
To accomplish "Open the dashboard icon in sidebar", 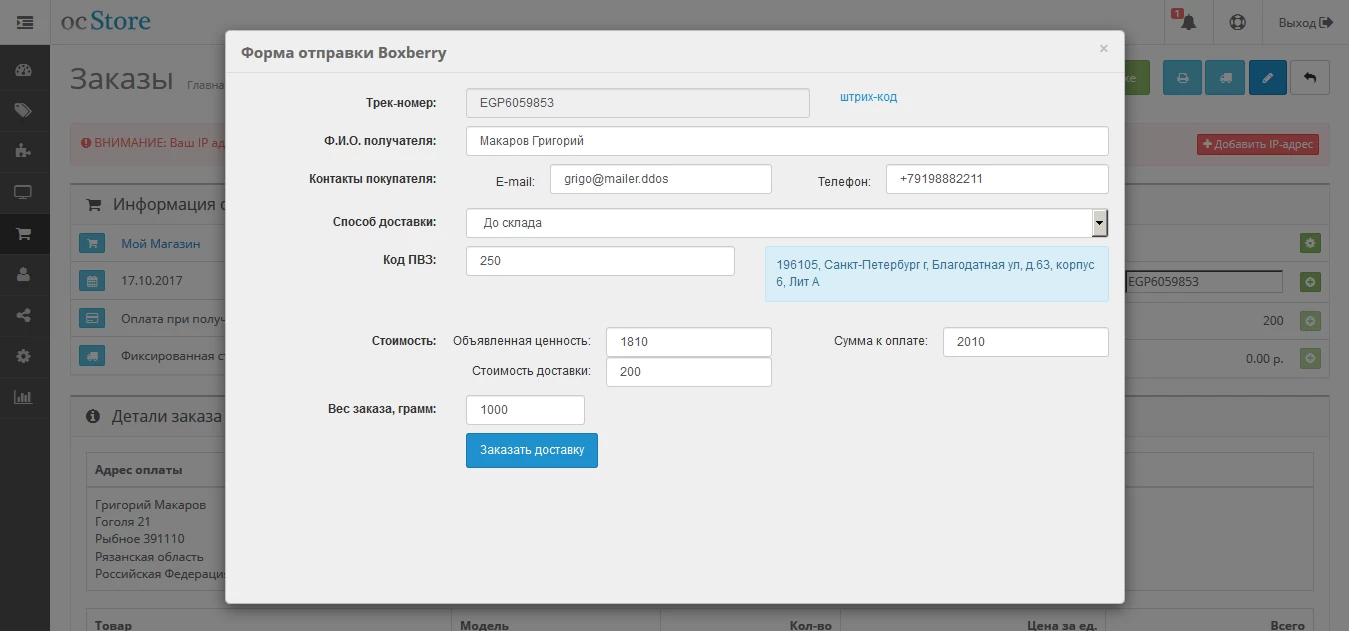I will click(24, 71).
